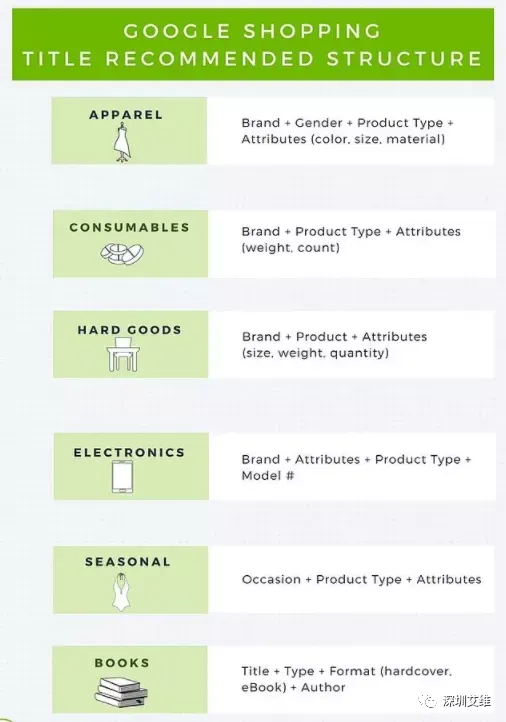
Task: Click the stacked books icon
Action: pos(121,692)
